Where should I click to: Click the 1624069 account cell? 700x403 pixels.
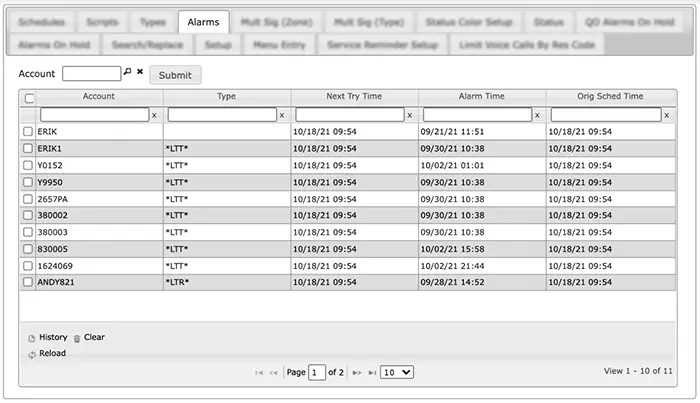click(x=99, y=266)
